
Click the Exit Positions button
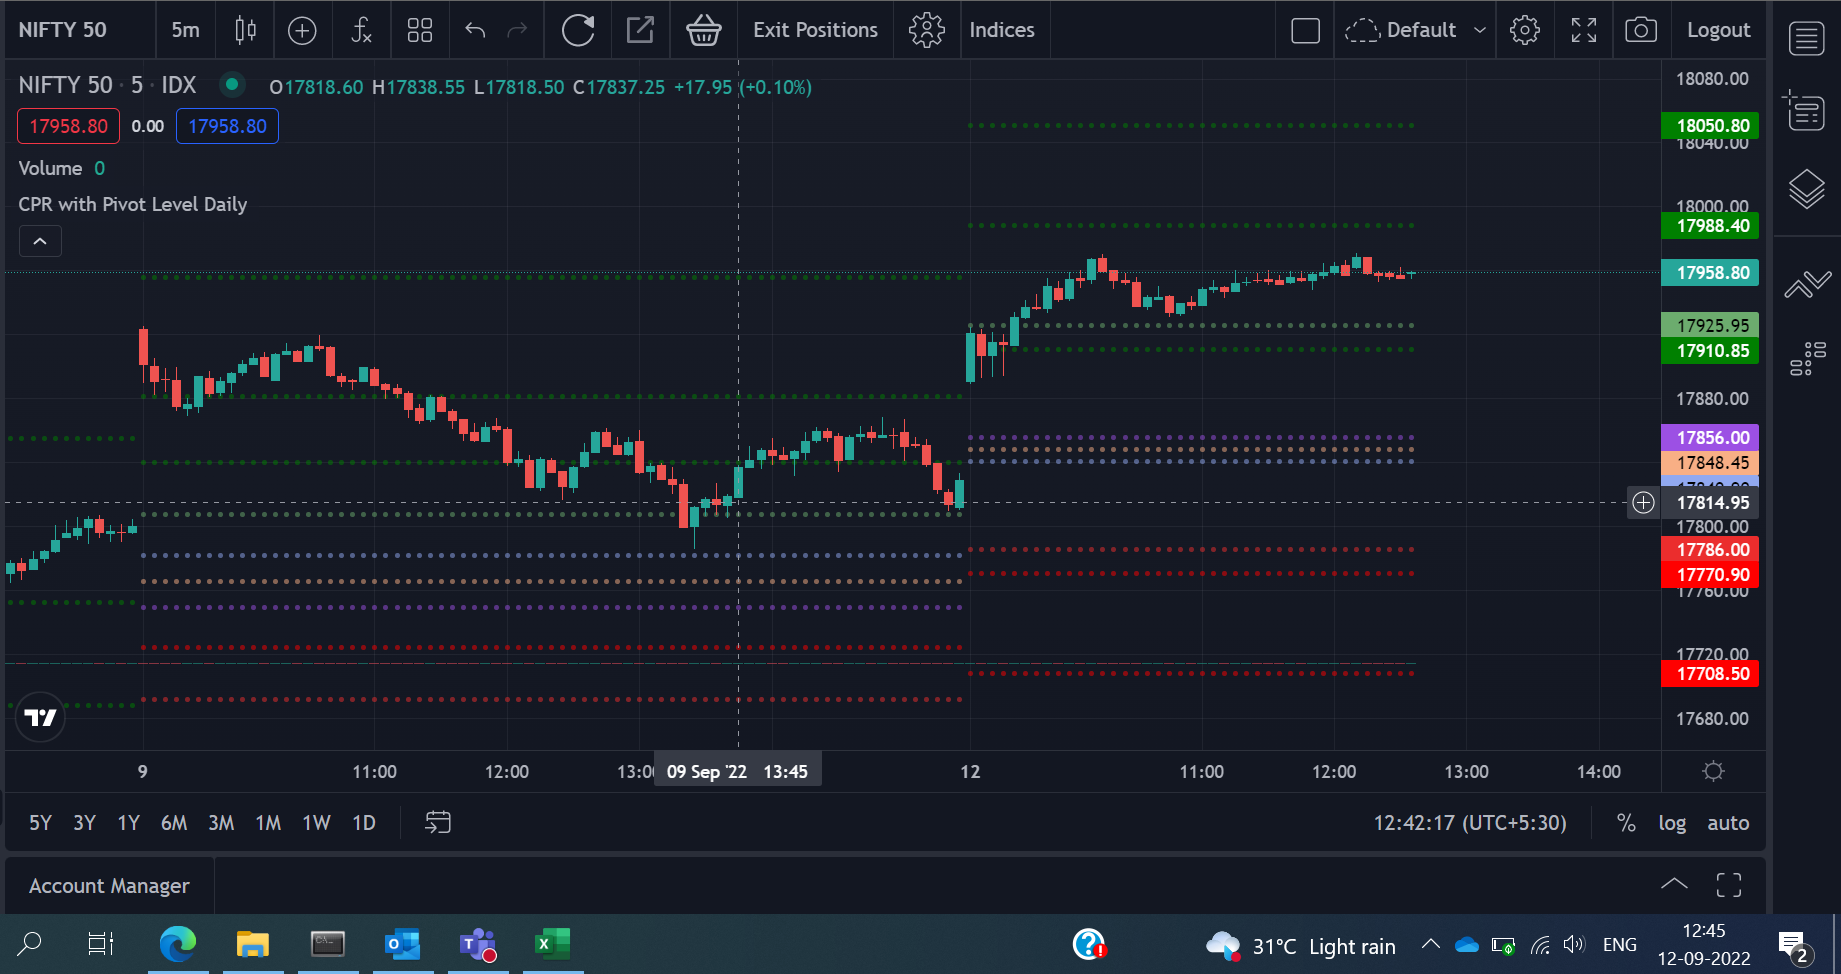(x=815, y=30)
